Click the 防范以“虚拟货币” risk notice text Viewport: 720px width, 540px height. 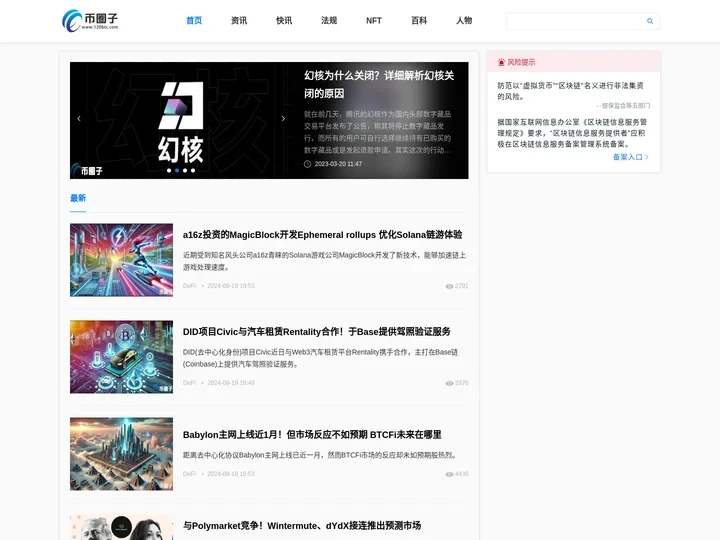[570, 91]
